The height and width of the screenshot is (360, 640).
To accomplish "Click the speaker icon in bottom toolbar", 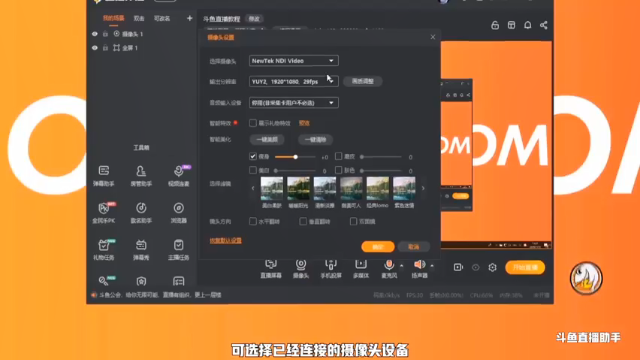I will coord(419,264).
